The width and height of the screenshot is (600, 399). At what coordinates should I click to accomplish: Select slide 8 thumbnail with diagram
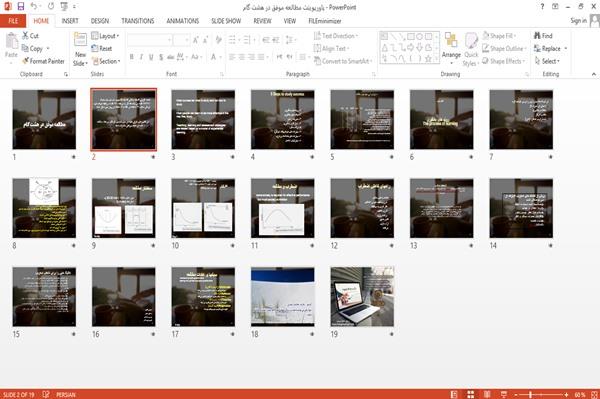pos(44,208)
